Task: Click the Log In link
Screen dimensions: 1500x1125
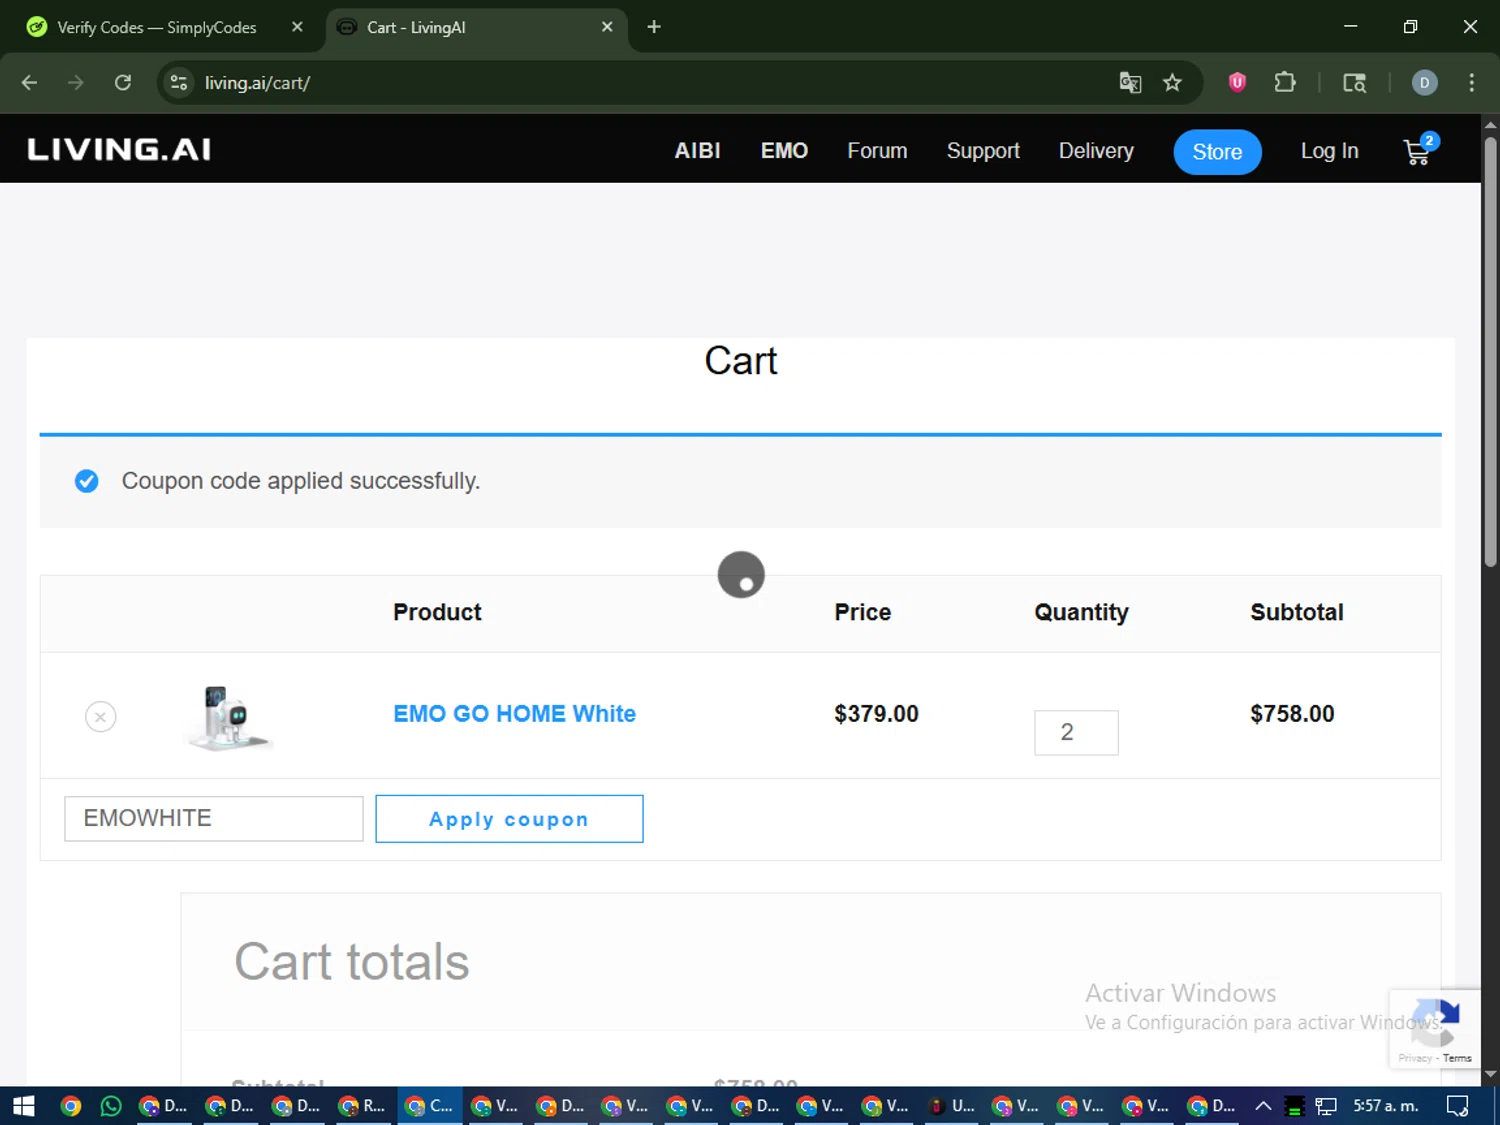Action: [x=1329, y=151]
